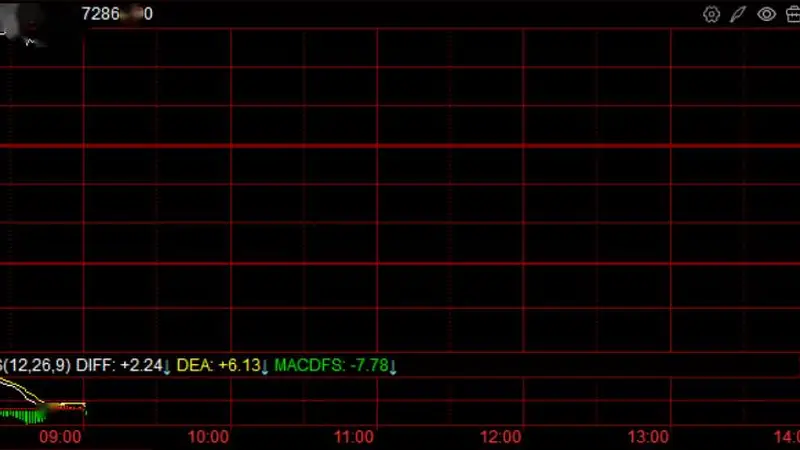
Task: Click the 10:00 time axis label
Action: tap(208, 437)
